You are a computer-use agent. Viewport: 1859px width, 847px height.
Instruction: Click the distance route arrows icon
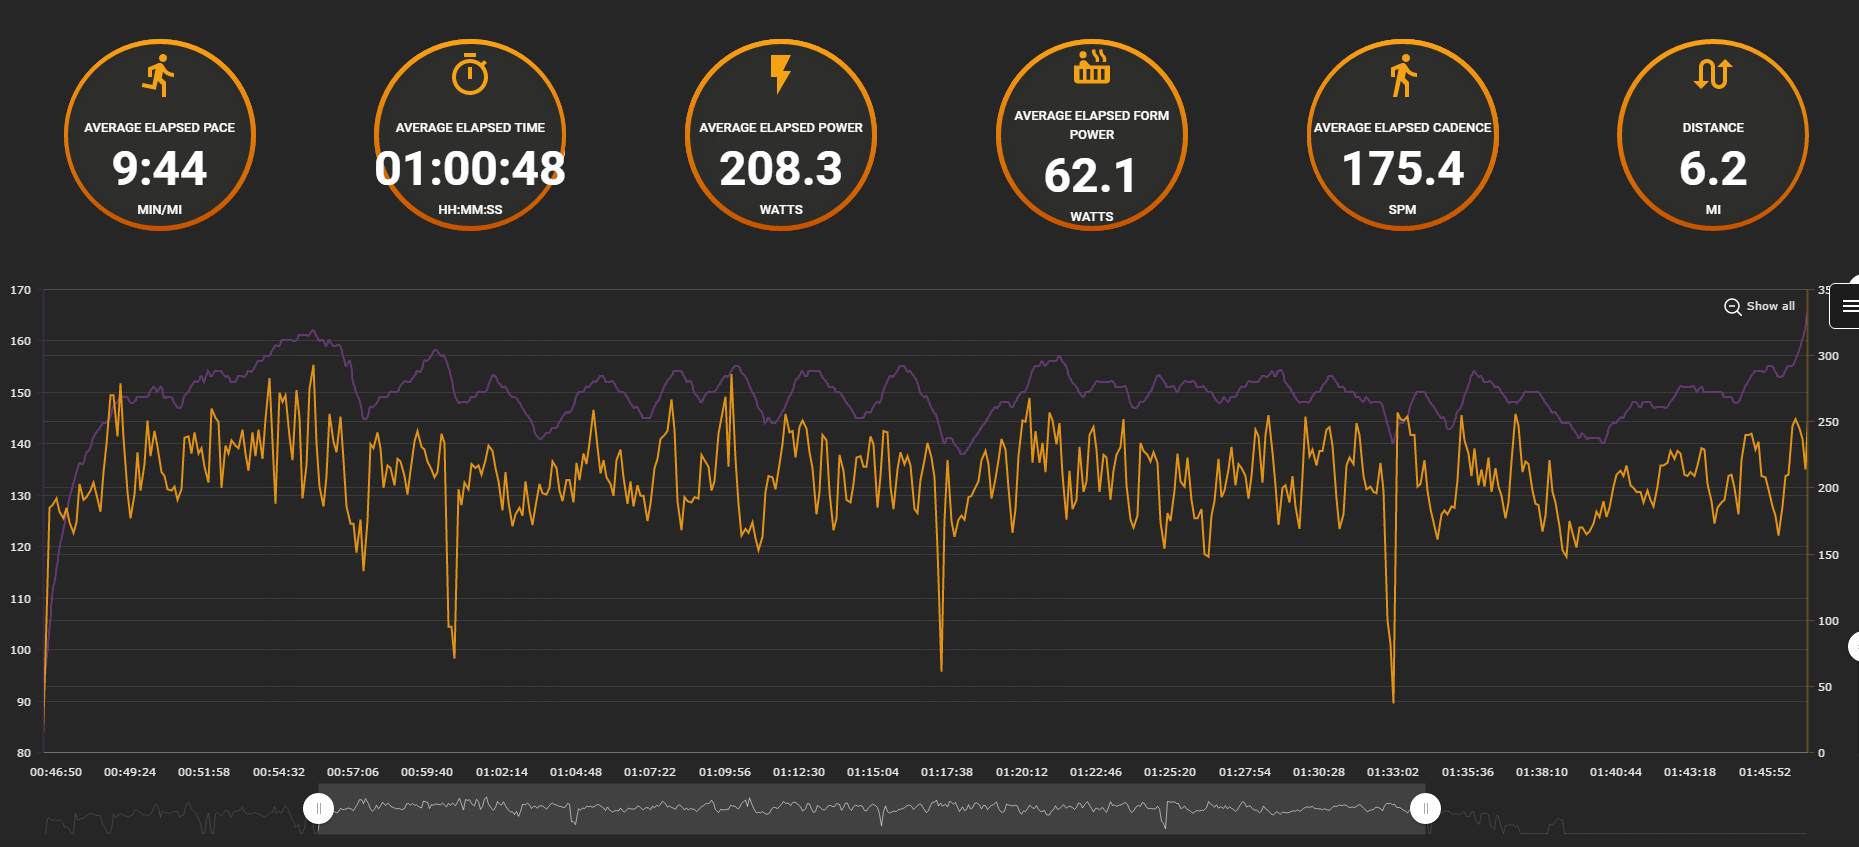pyautogui.click(x=1713, y=74)
